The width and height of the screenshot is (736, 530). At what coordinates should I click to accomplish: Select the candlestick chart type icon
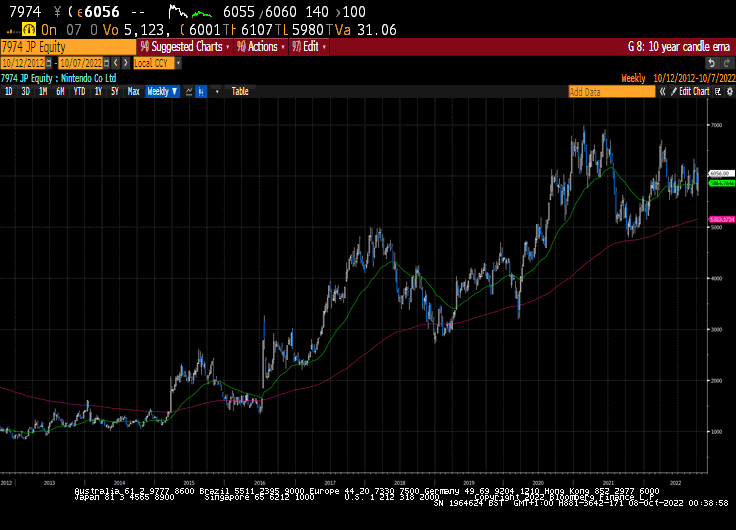click(201, 92)
